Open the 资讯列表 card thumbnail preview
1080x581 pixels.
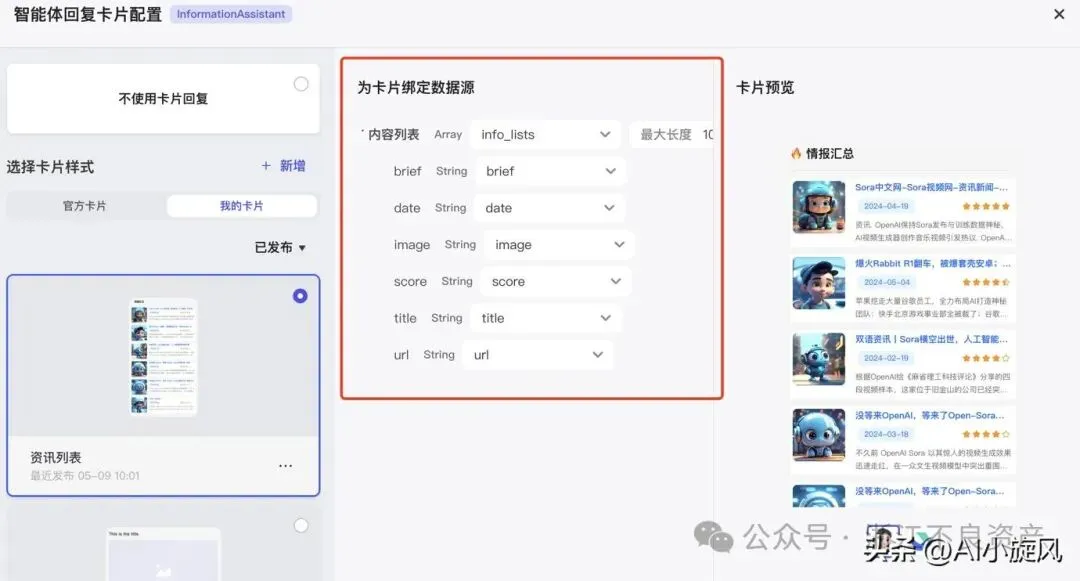click(163, 357)
